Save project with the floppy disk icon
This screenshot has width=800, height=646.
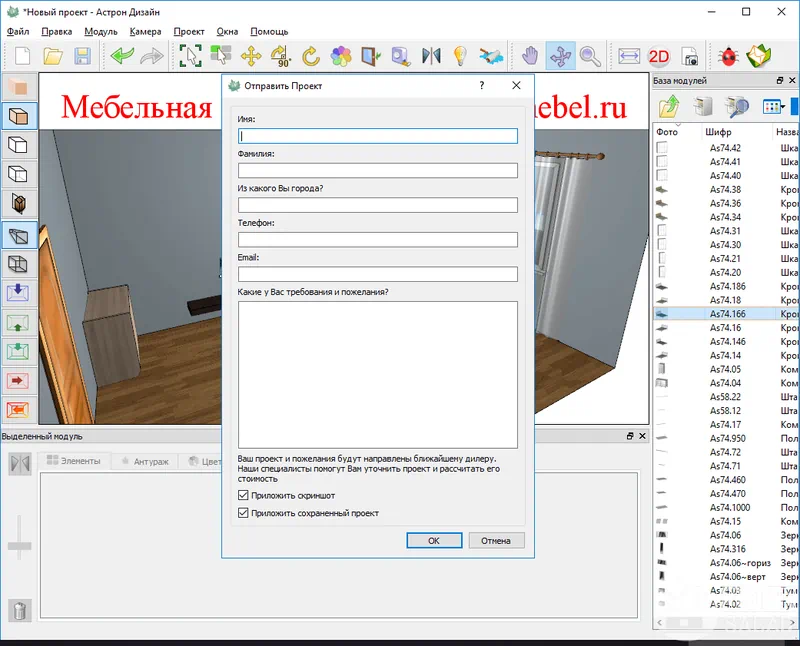83,56
